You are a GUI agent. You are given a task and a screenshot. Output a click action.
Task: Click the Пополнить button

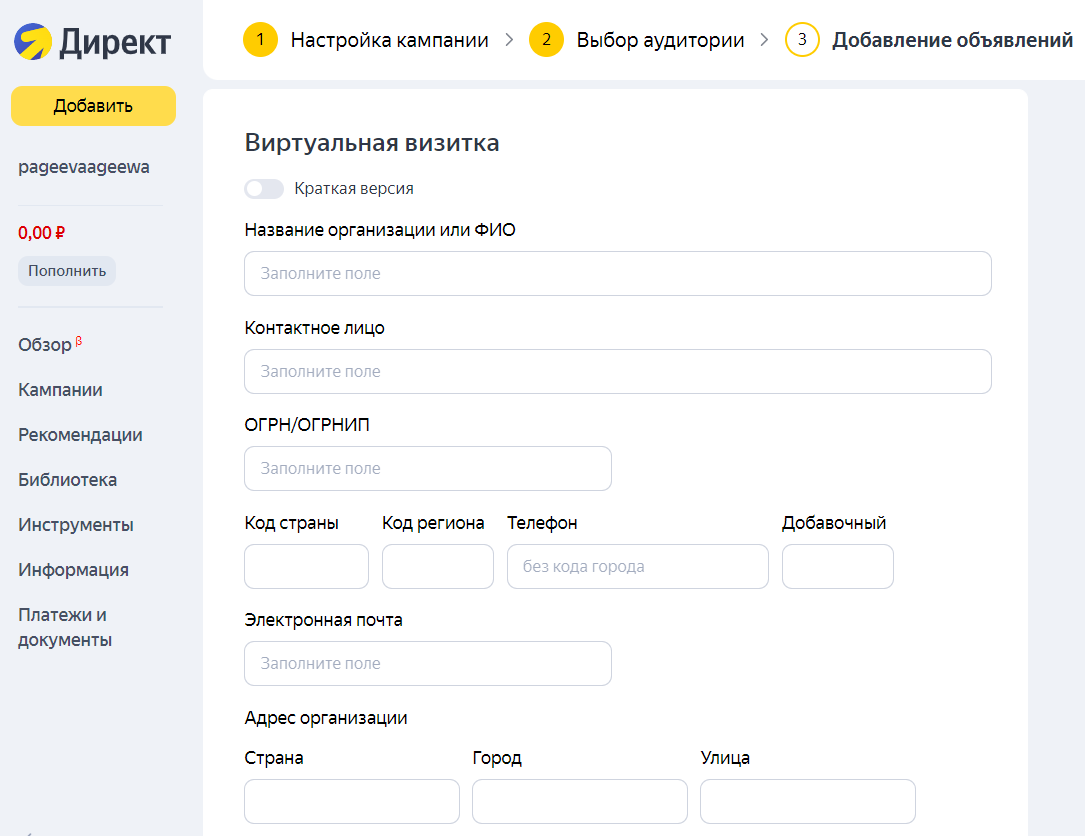[x=67, y=271]
